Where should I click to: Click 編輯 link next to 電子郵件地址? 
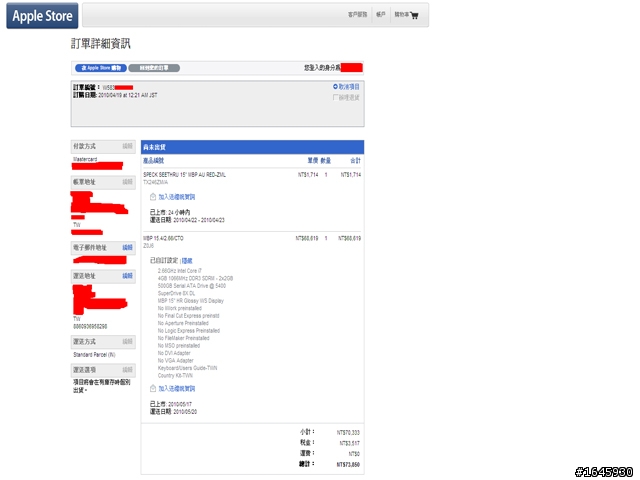click(127, 247)
